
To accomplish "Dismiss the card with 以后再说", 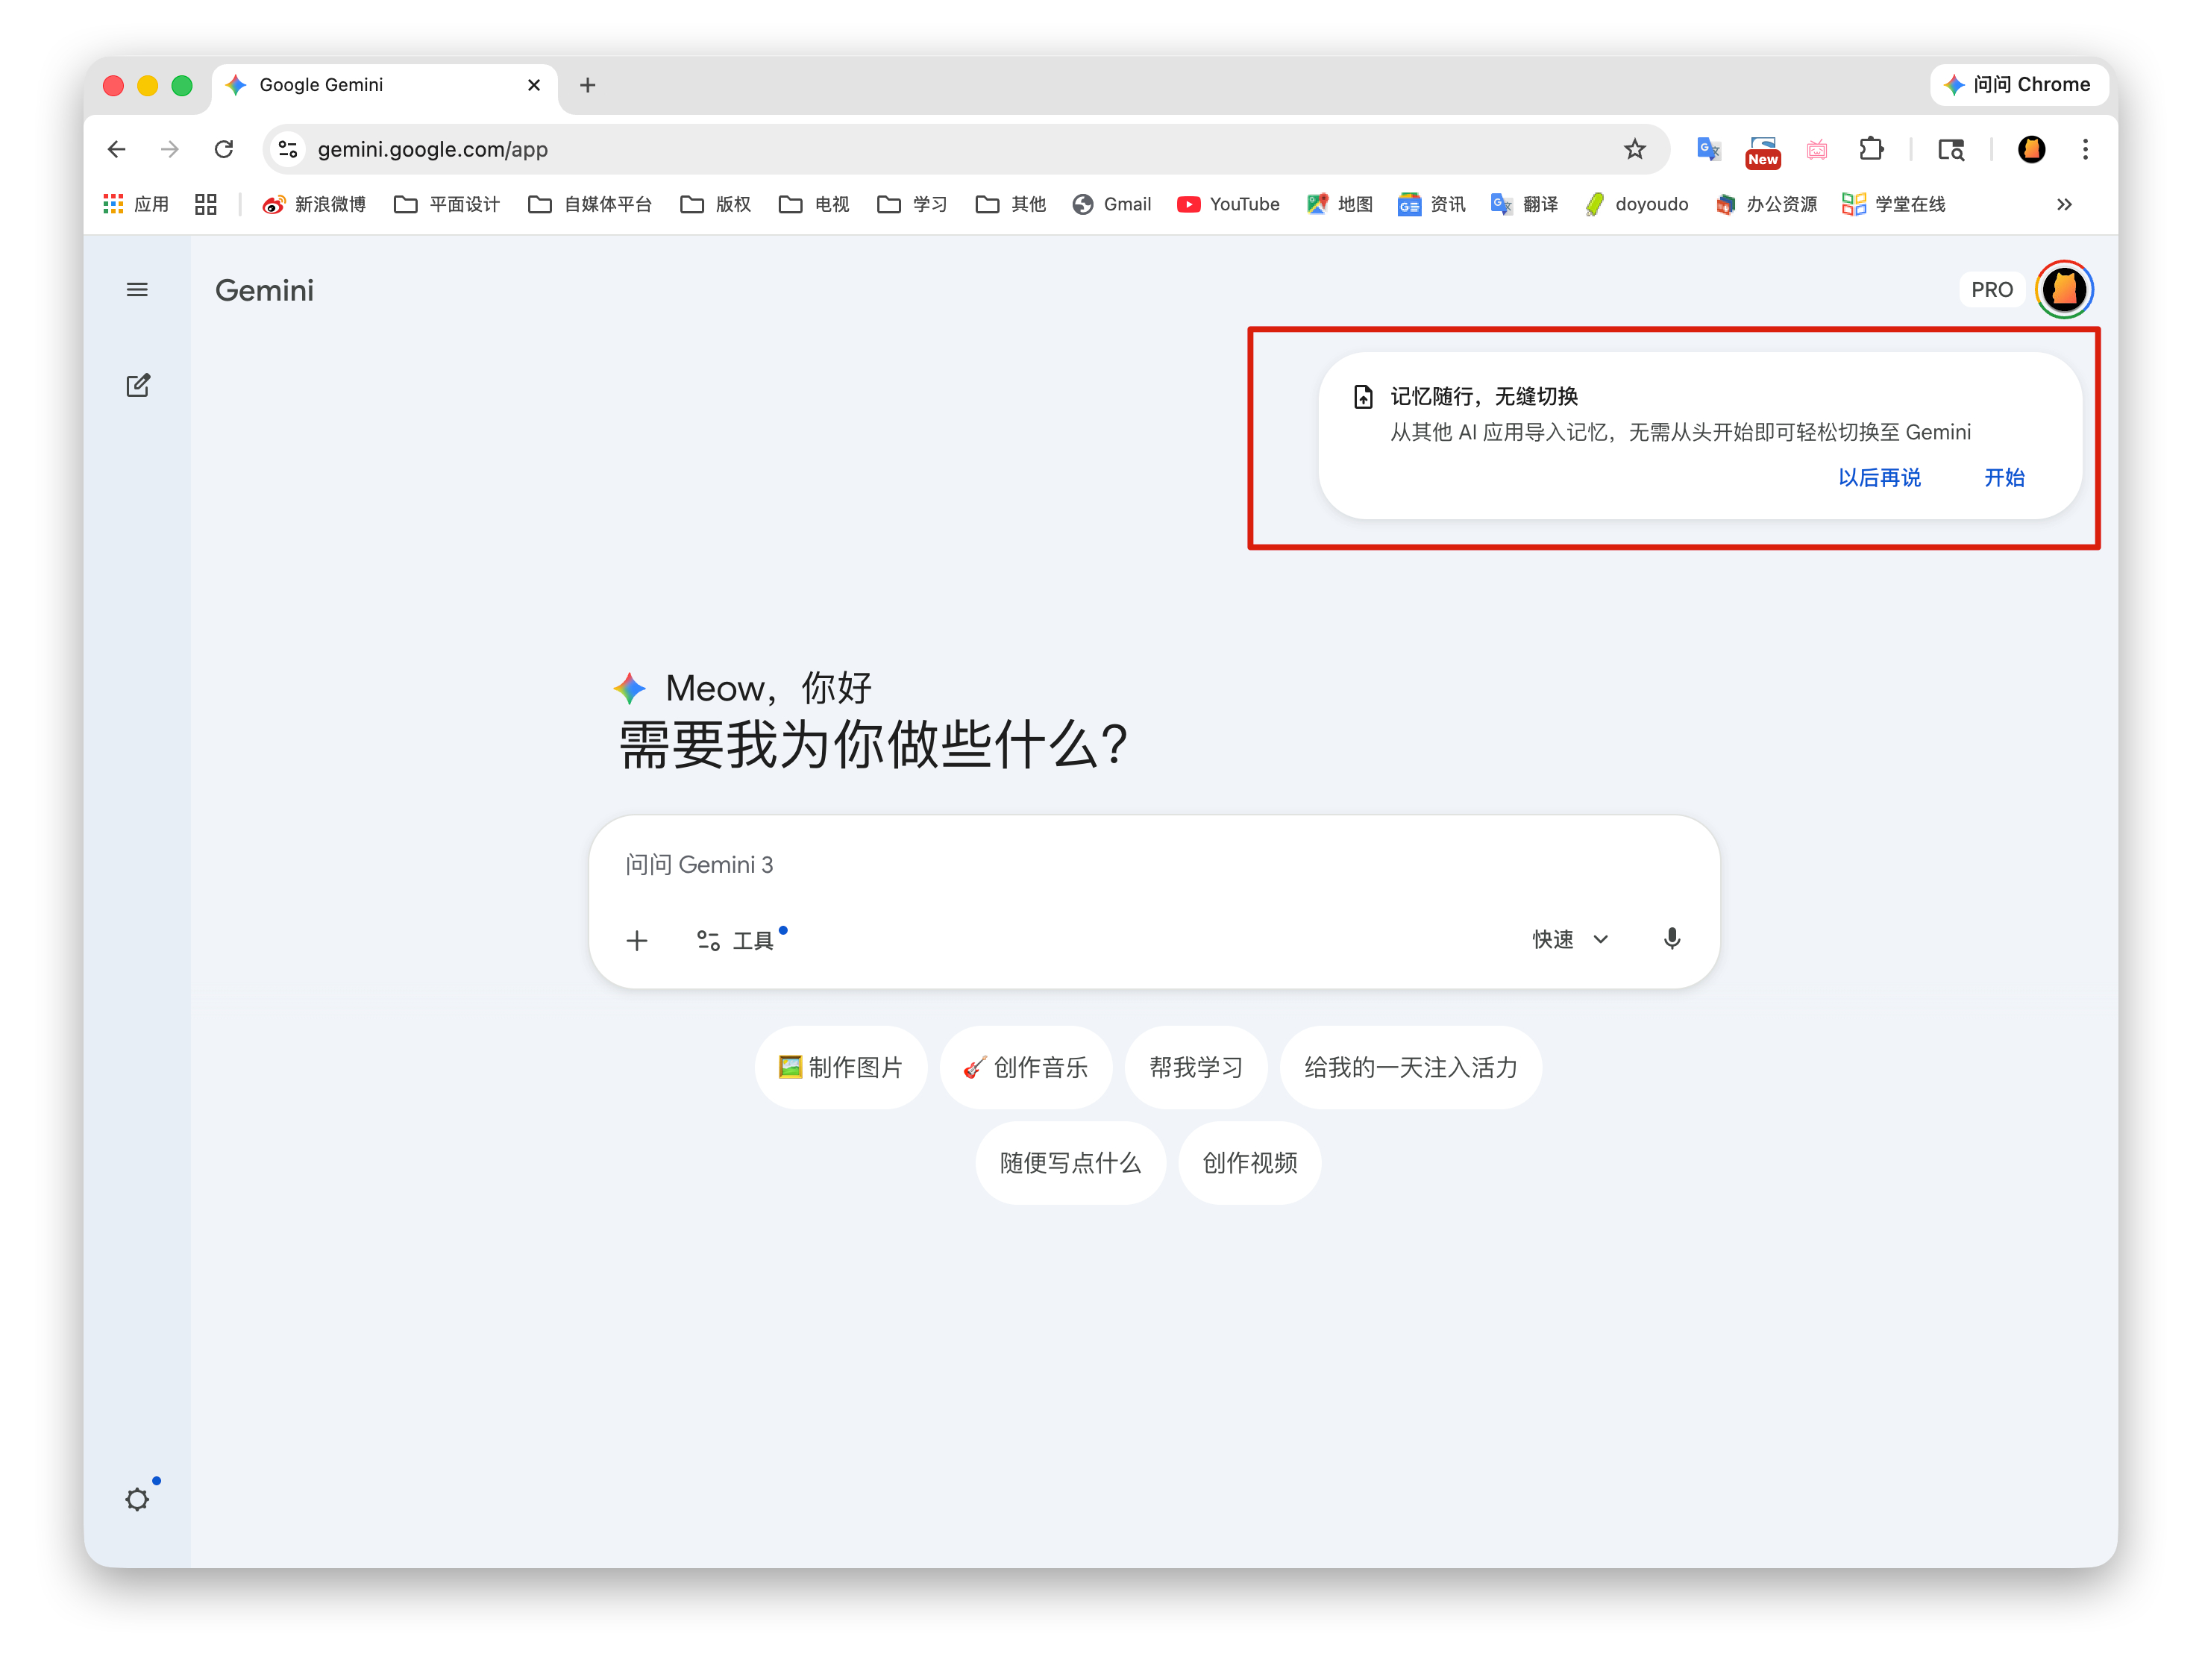I will click(1879, 478).
